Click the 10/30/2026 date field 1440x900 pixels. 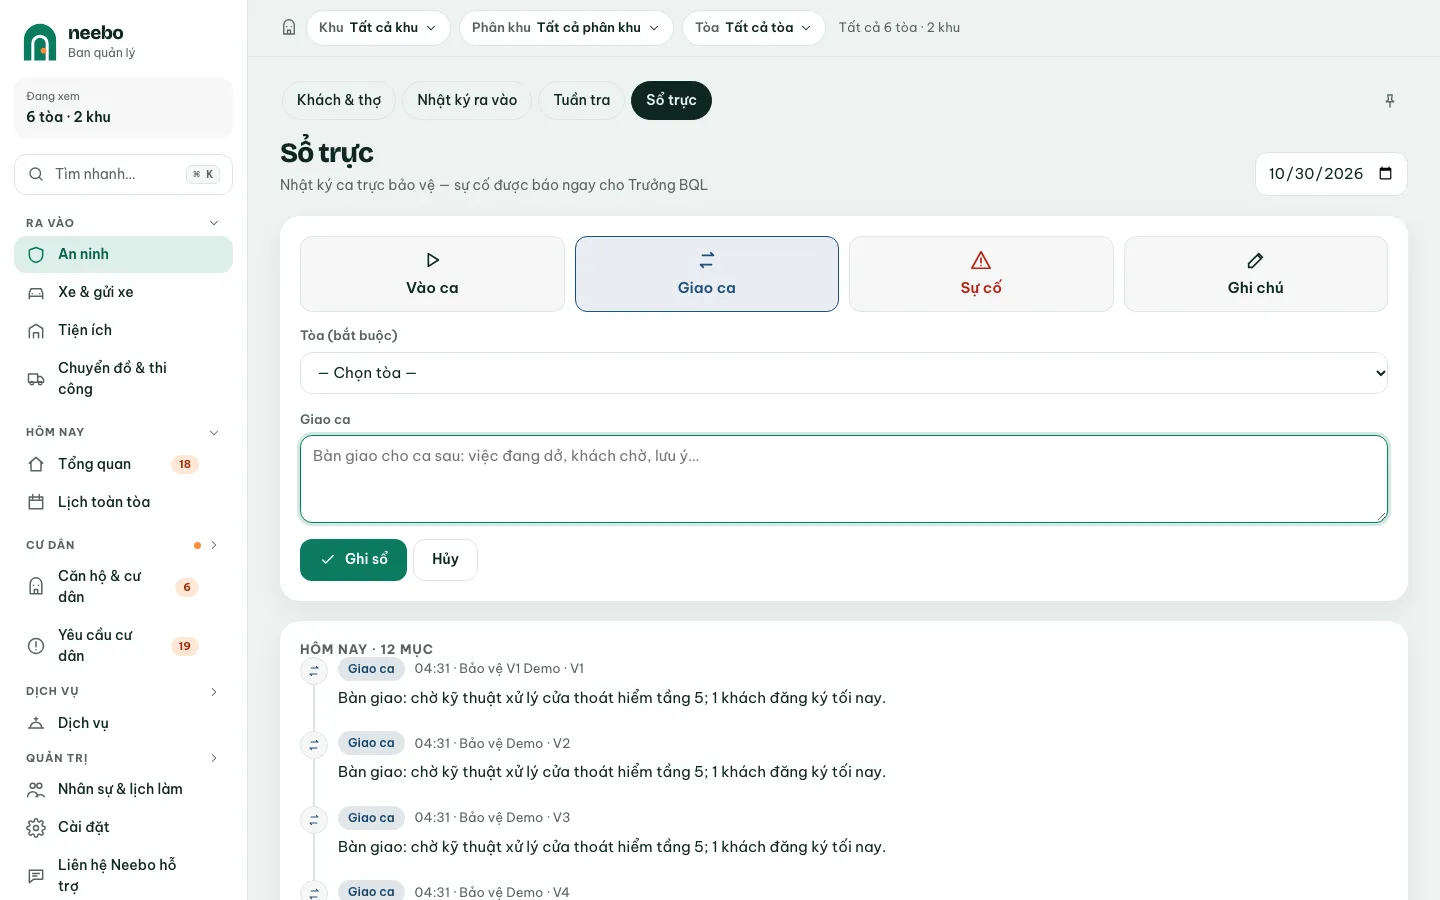[x=1331, y=174]
